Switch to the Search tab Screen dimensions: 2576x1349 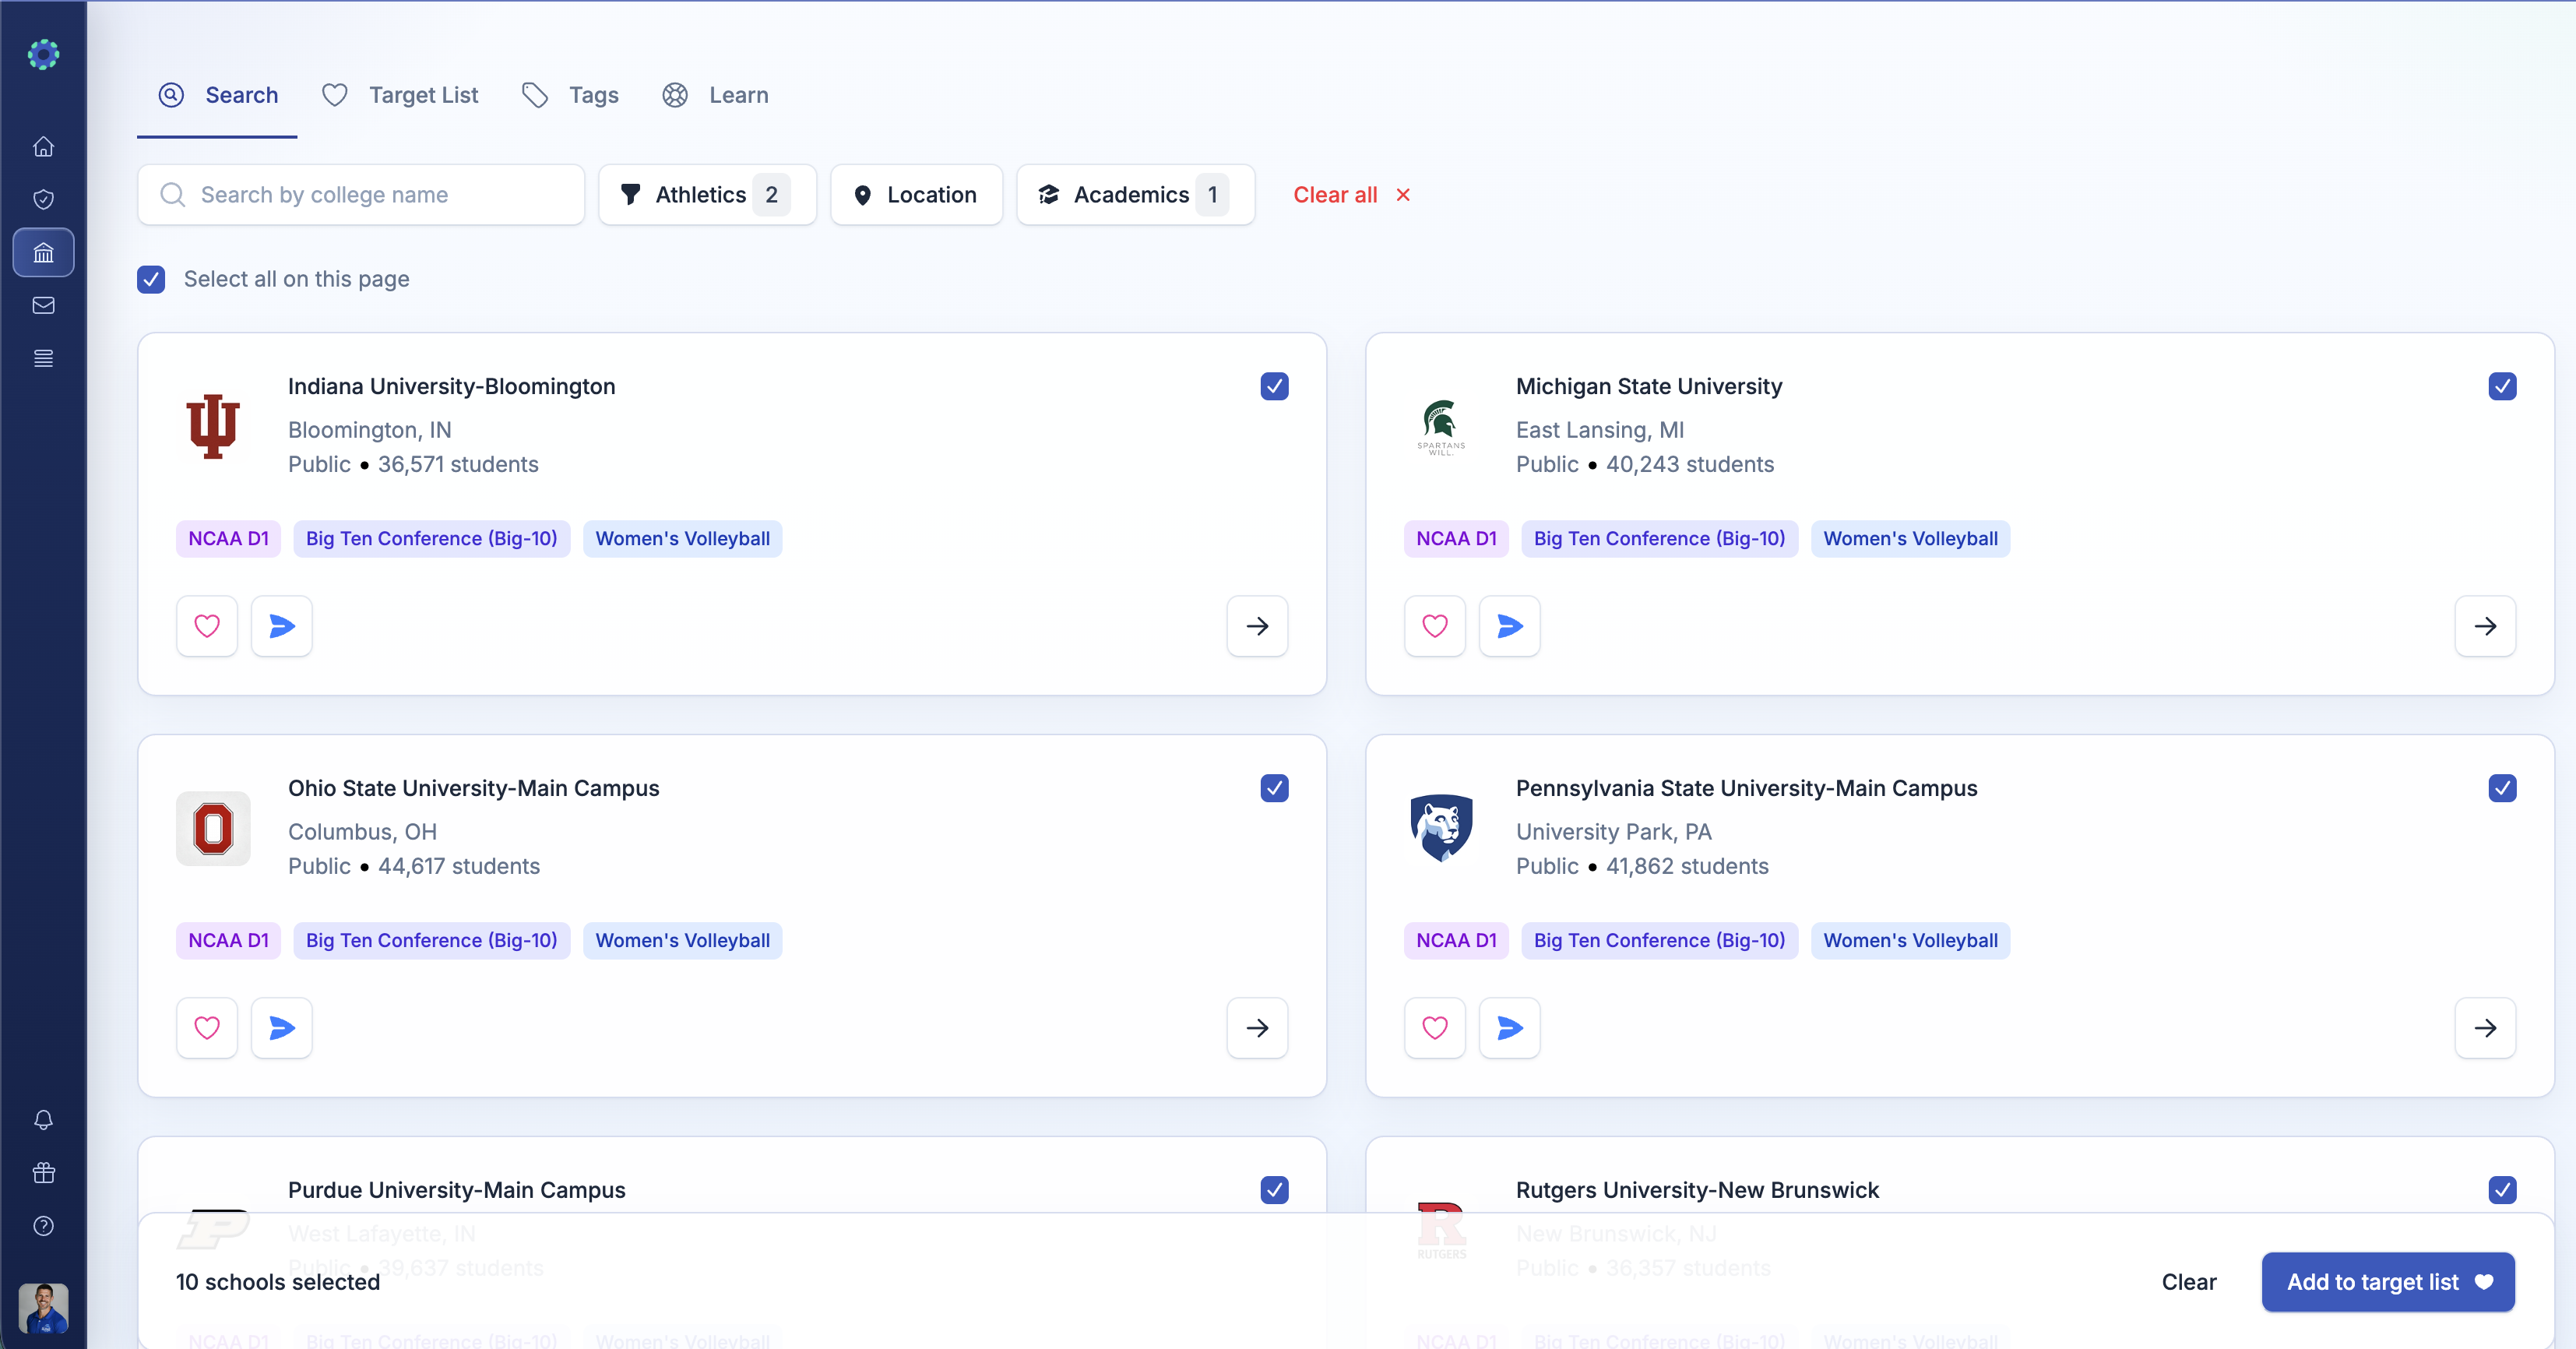(218, 96)
